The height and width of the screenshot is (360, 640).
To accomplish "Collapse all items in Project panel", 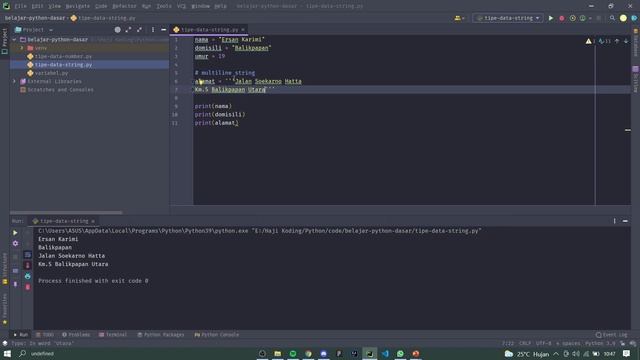I will click(139, 30).
